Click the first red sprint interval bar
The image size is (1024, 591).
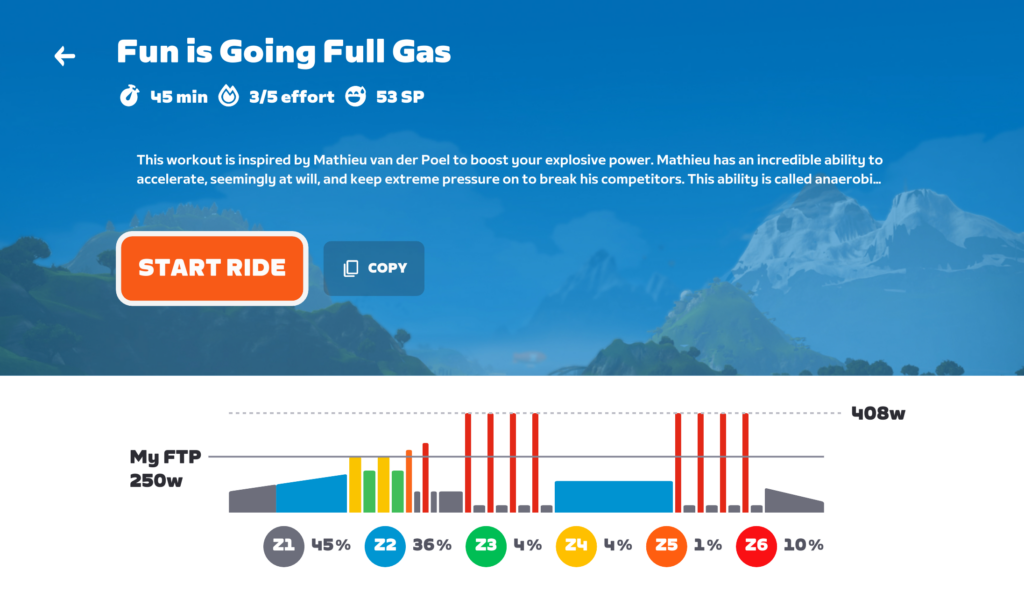[468, 462]
